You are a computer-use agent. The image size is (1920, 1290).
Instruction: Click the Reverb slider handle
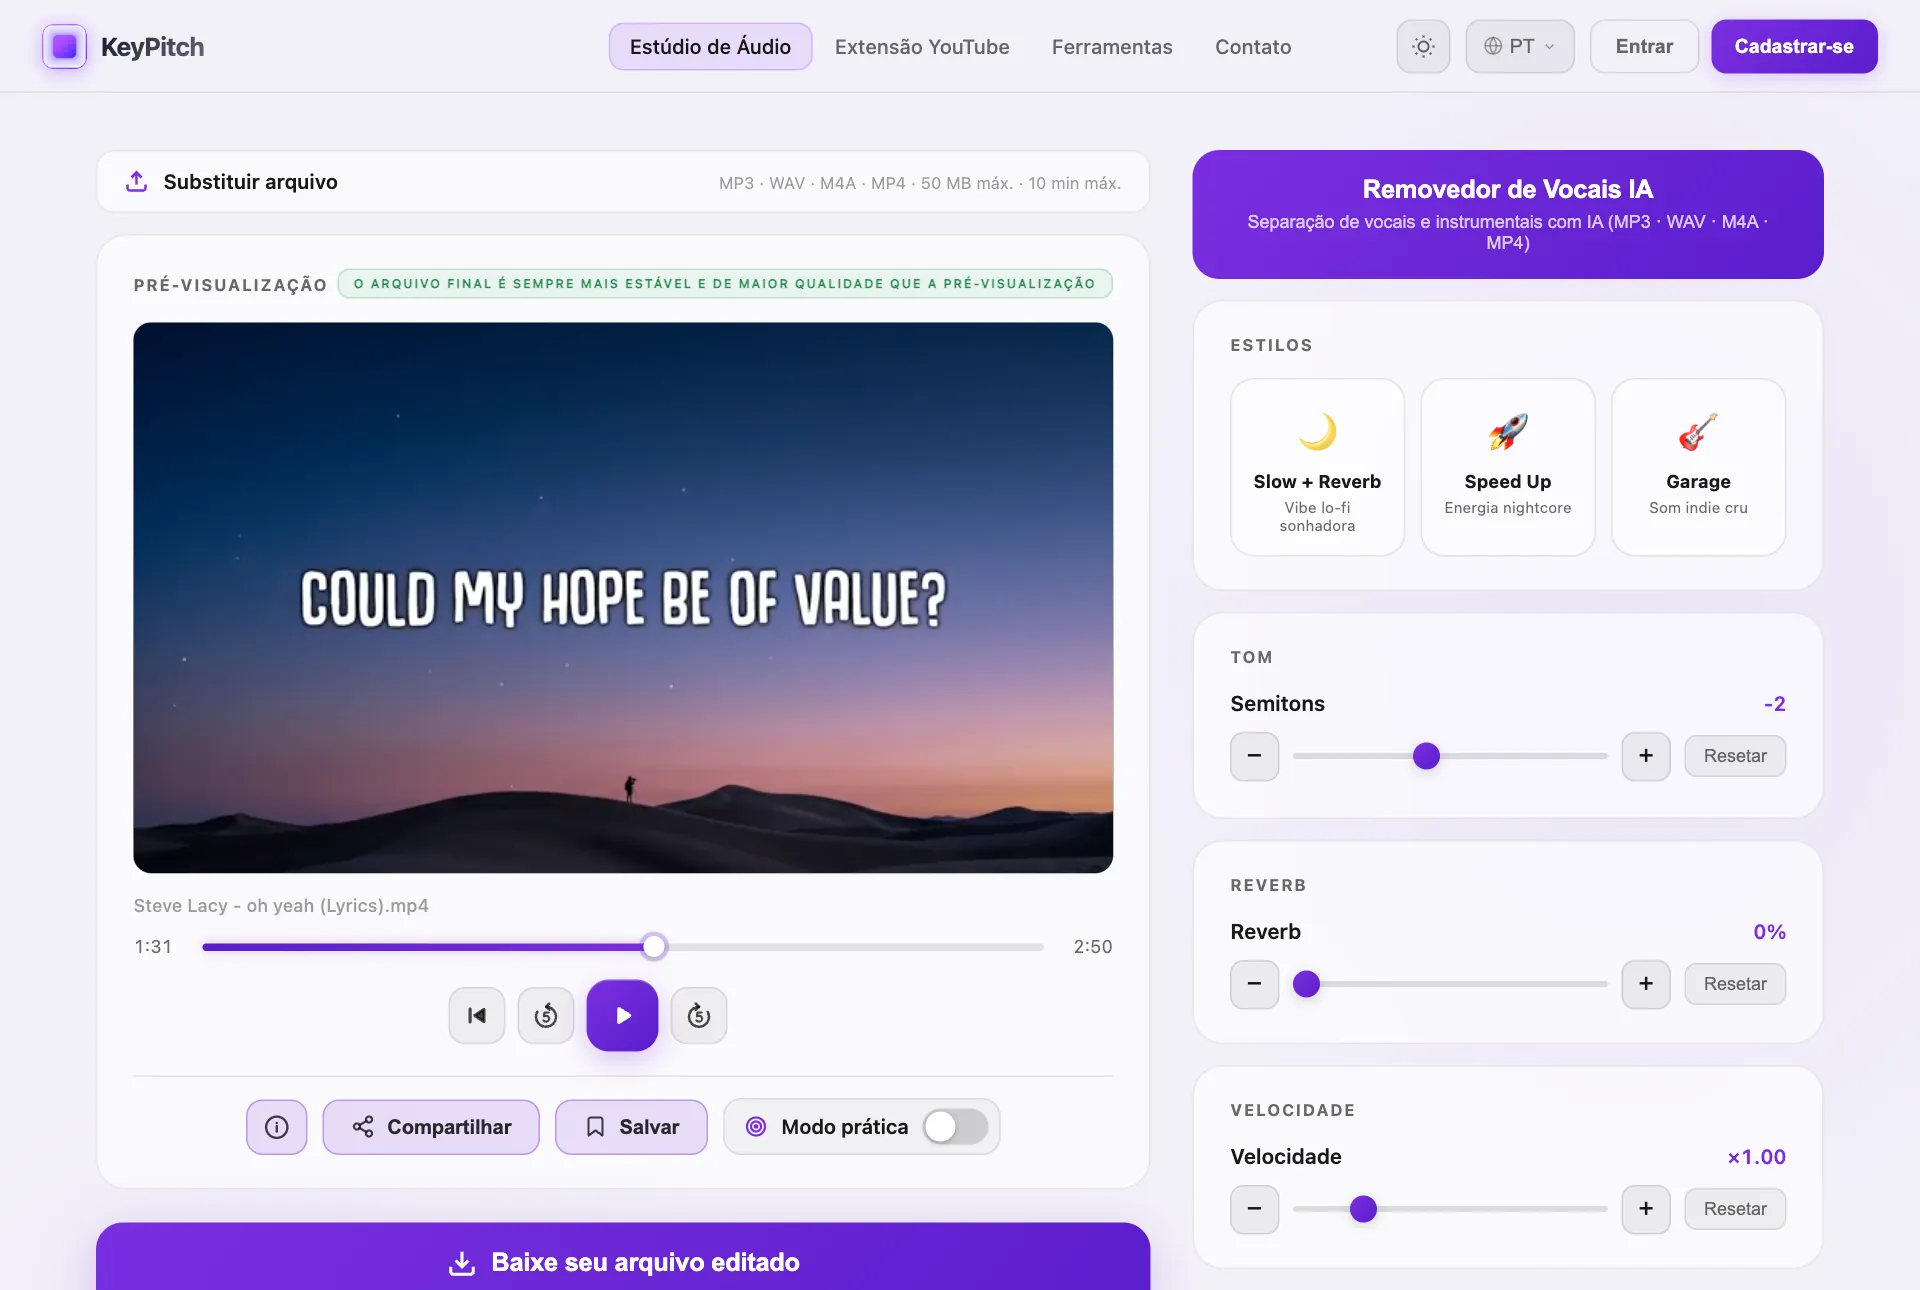click(x=1306, y=984)
